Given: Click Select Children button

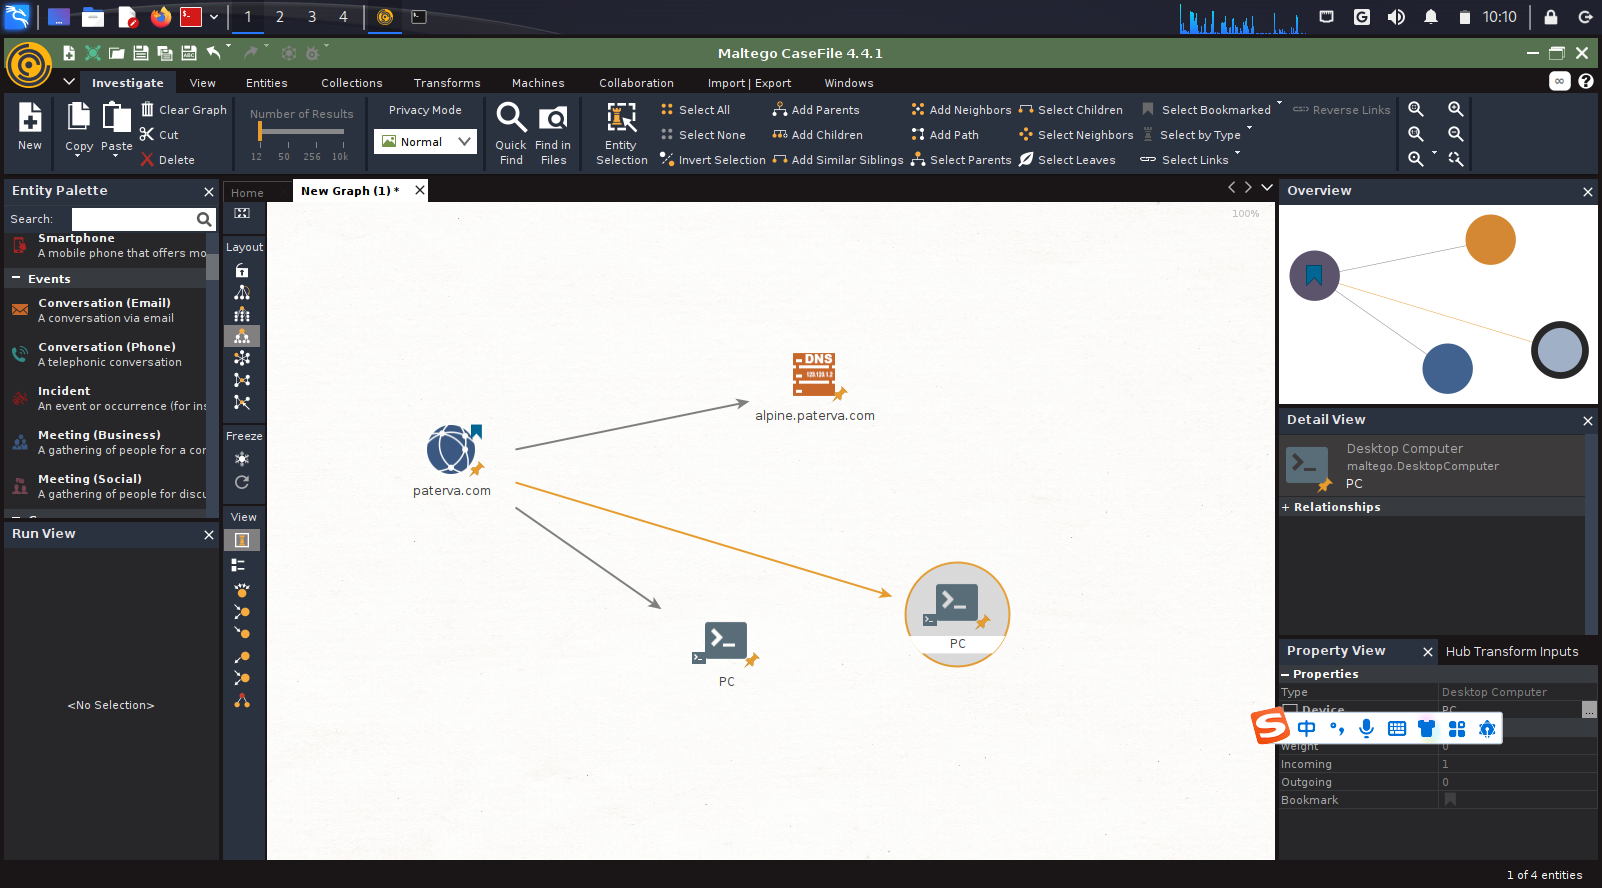Looking at the screenshot, I should pyautogui.click(x=1070, y=109).
